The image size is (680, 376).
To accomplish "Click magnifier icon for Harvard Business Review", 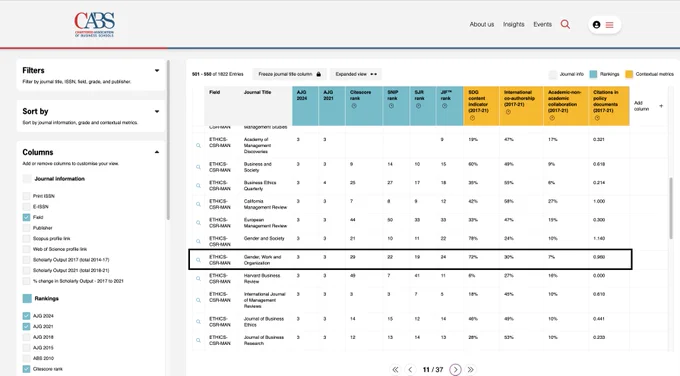I will (x=198, y=279).
